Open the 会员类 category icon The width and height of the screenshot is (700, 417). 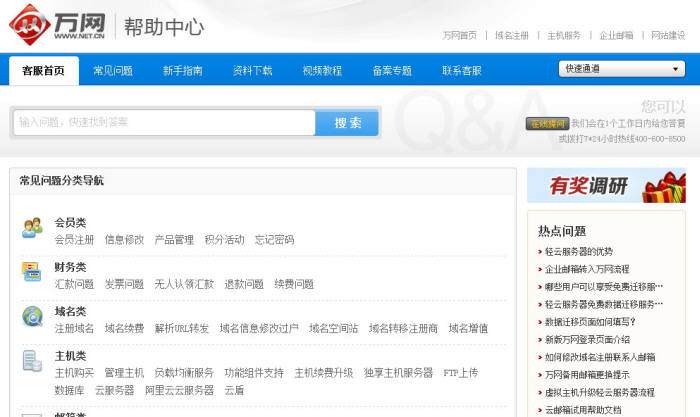[32, 228]
